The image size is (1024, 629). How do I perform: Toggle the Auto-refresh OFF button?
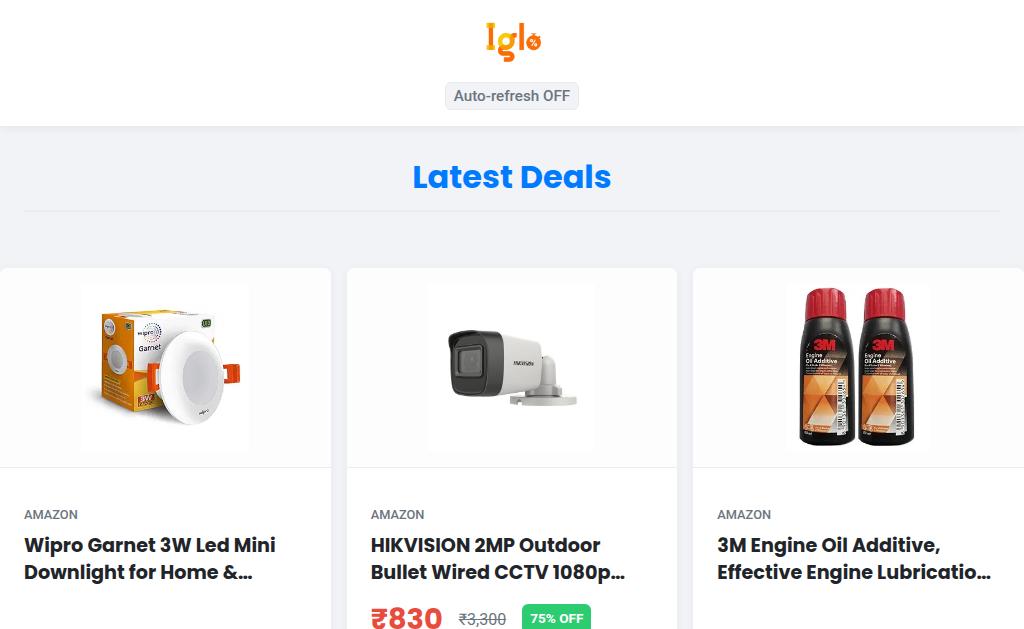click(511, 96)
